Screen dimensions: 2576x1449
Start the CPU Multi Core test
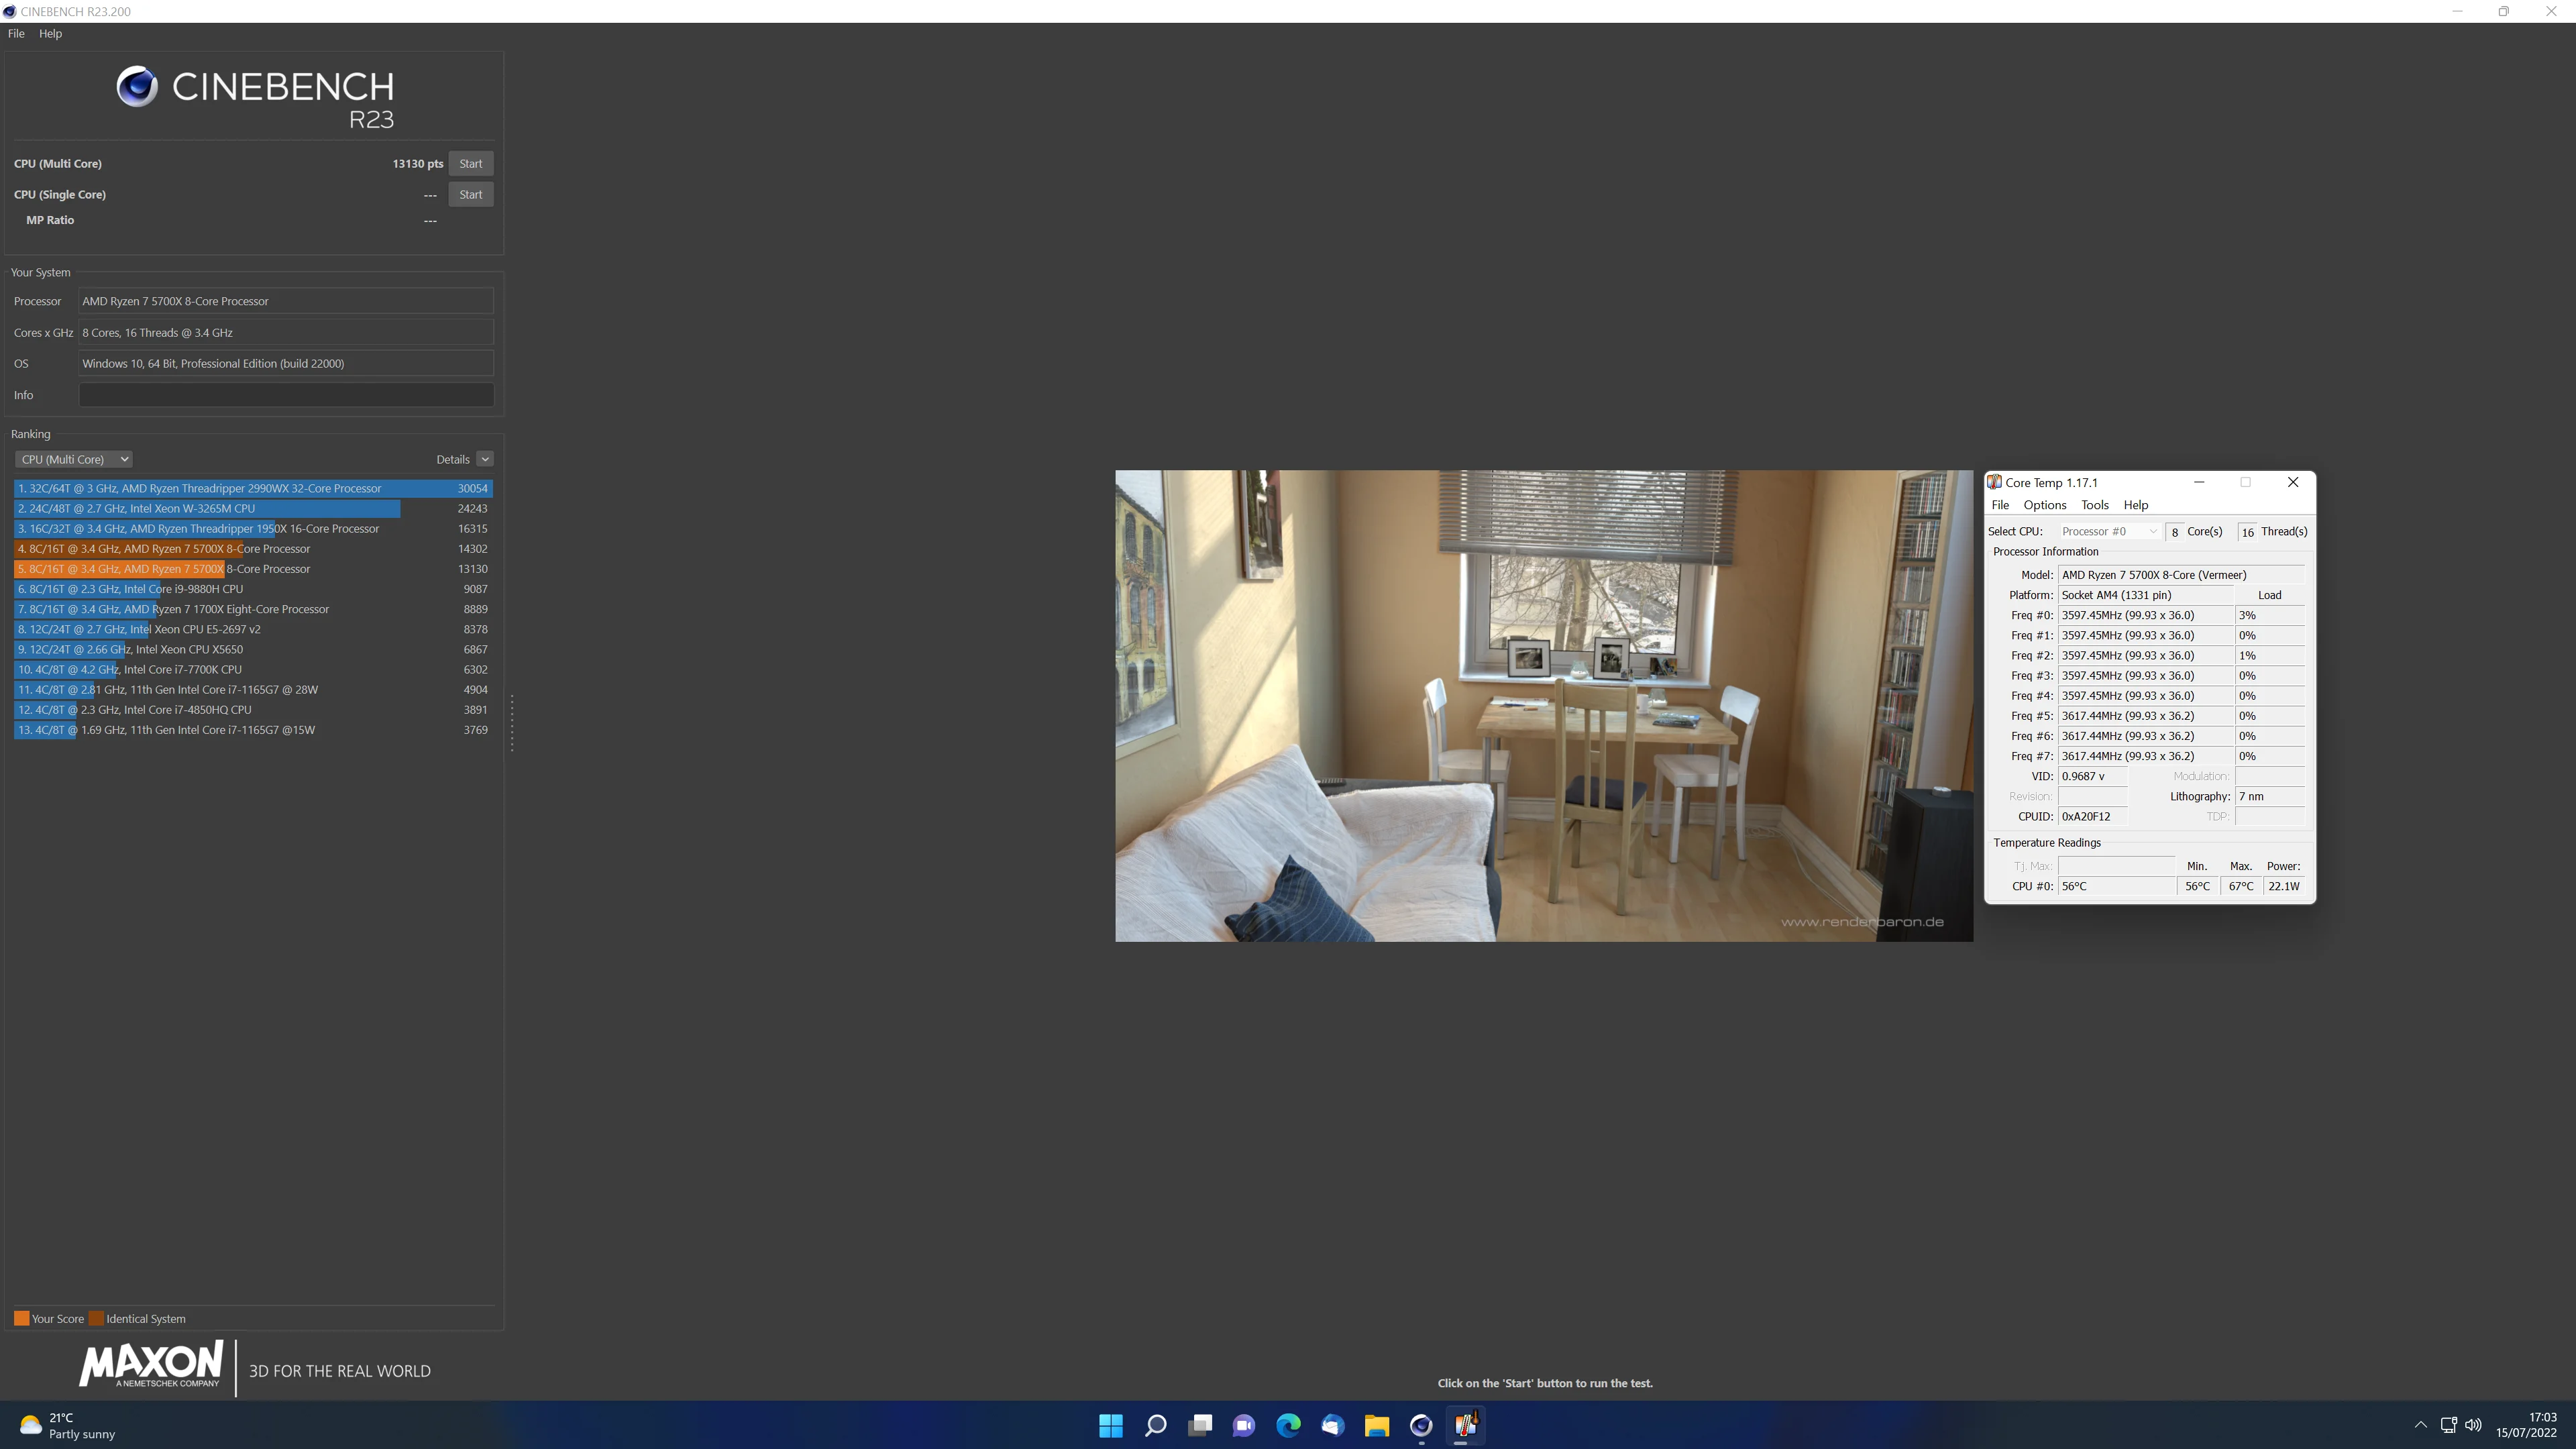pos(471,163)
